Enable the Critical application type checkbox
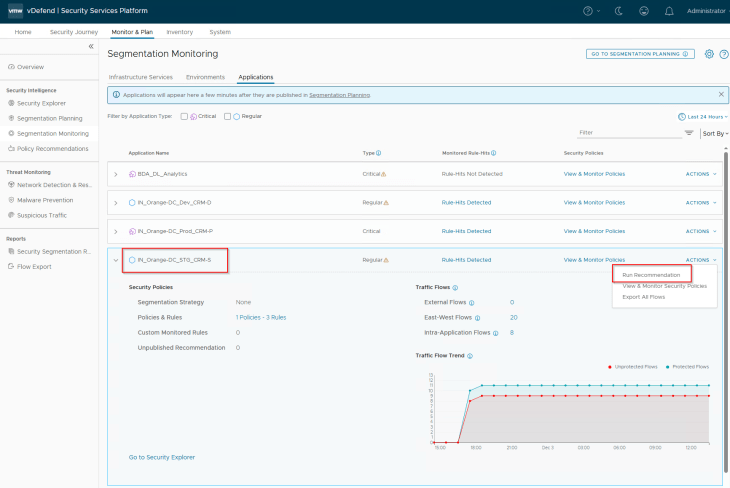Viewport: 730px width, 488px height. click(184, 116)
